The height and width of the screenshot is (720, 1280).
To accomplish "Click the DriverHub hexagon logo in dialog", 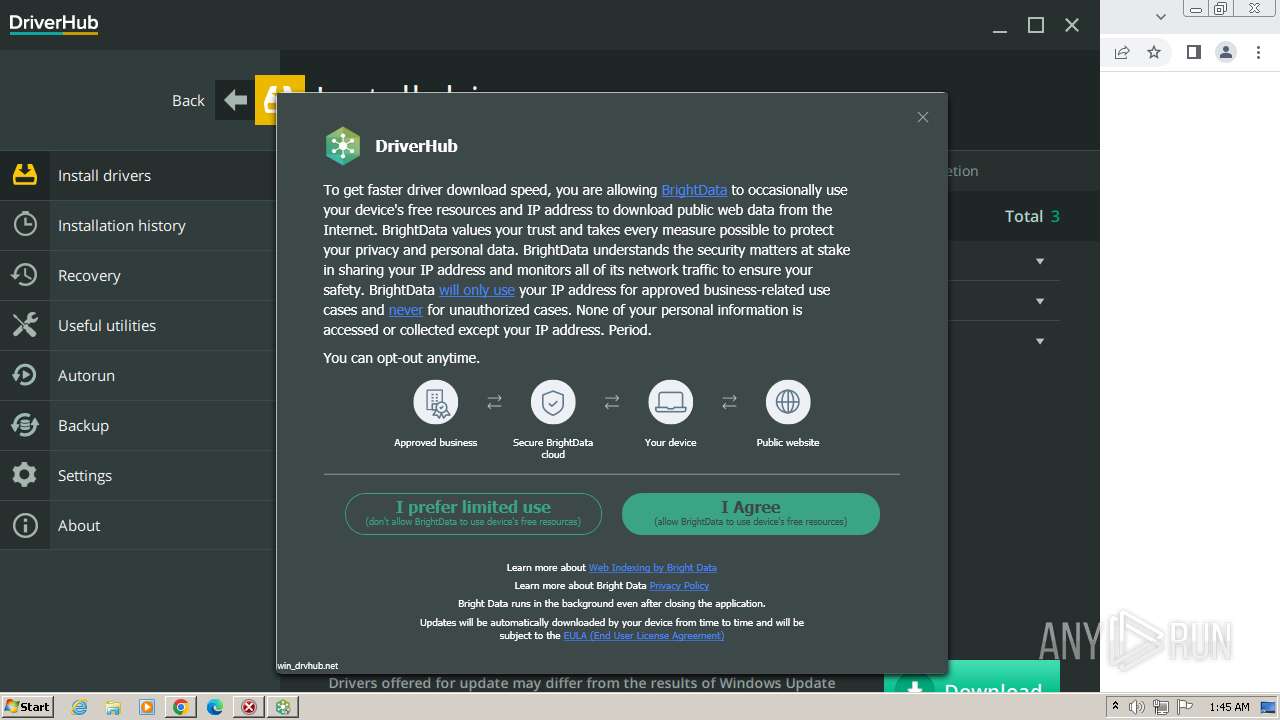I will [x=343, y=146].
